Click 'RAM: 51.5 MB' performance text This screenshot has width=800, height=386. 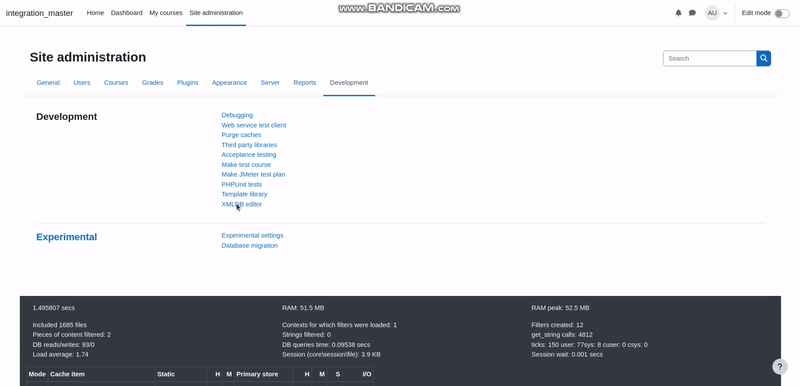tap(303, 308)
